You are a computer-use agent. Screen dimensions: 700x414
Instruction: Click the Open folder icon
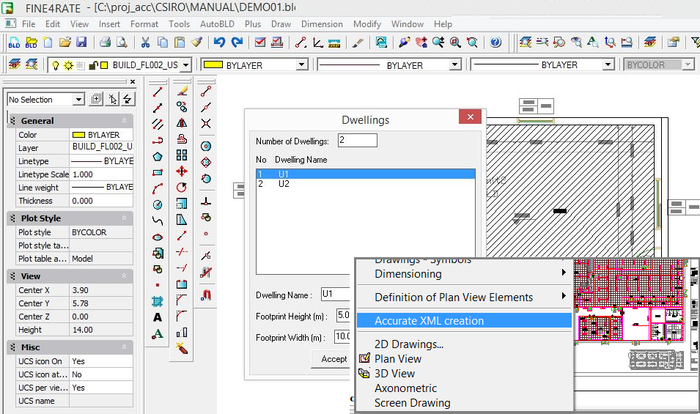[x=62, y=42]
